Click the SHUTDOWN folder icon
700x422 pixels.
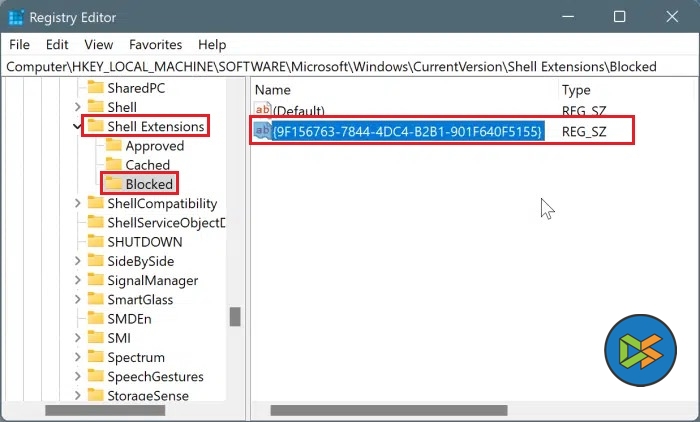tap(95, 241)
